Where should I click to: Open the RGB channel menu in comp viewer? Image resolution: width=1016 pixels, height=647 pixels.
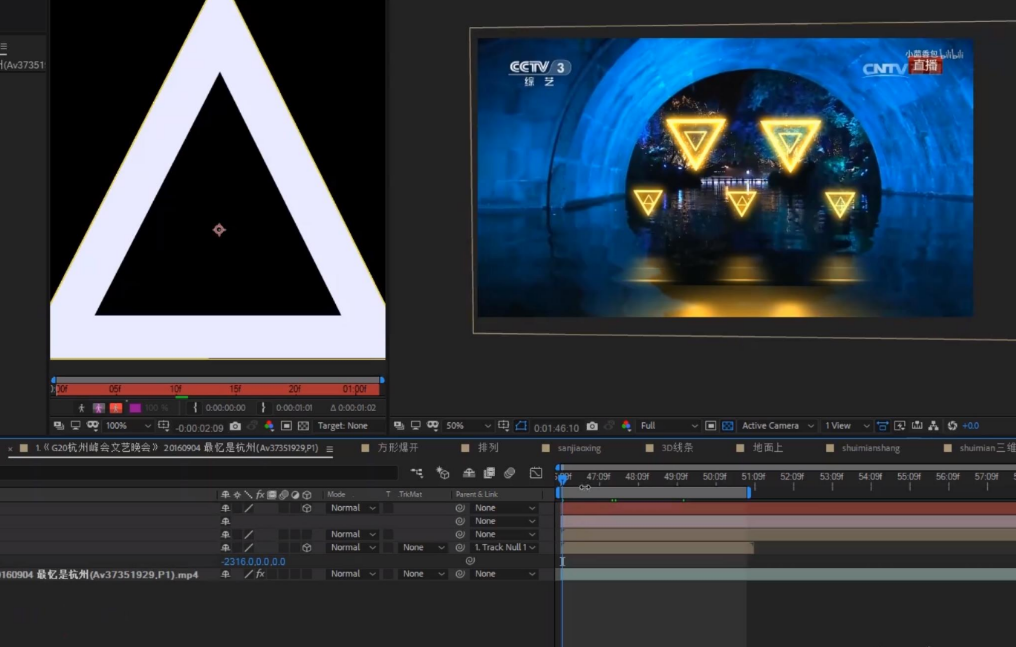[626, 426]
